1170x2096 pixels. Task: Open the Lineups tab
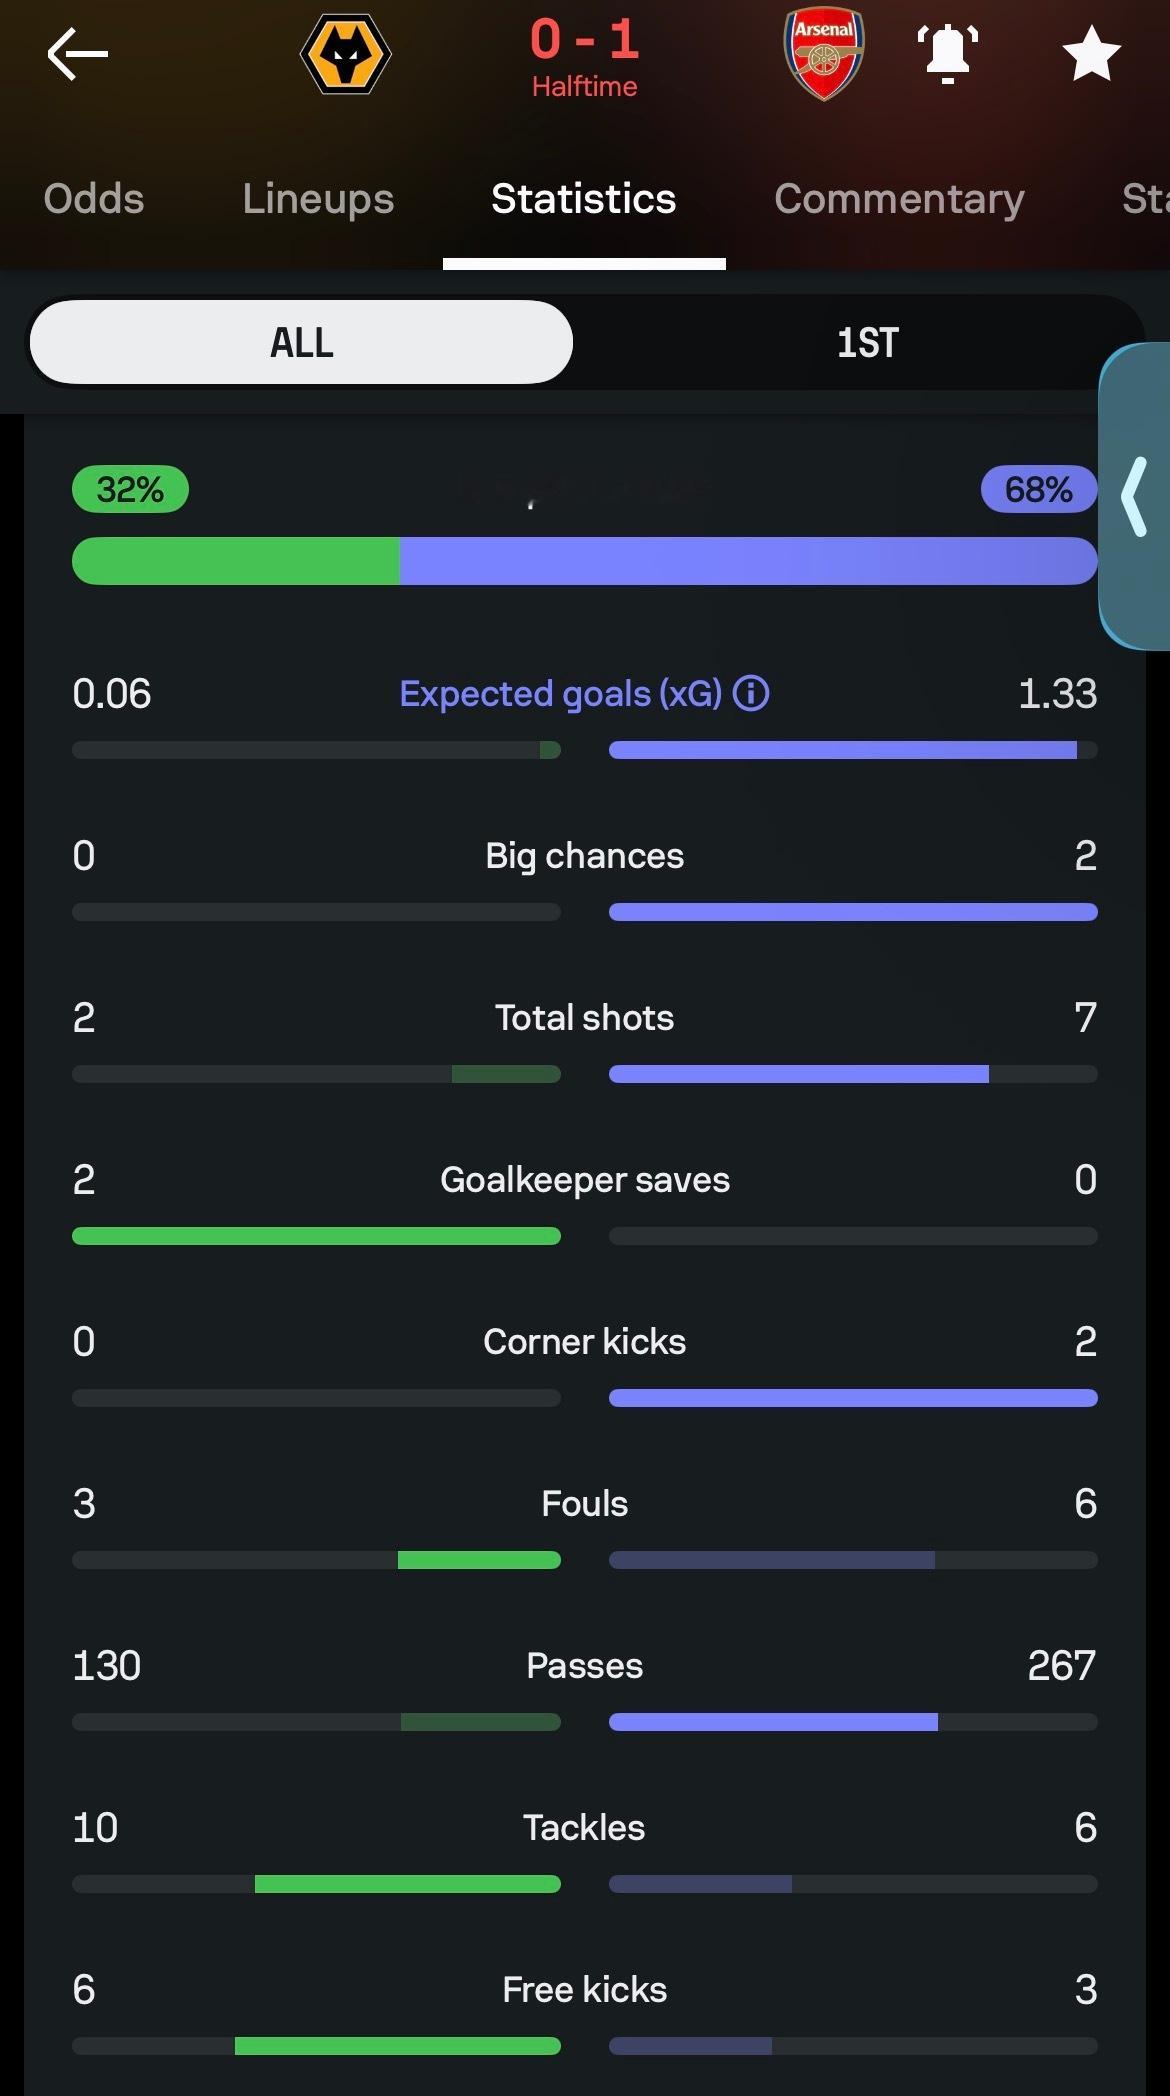click(318, 199)
